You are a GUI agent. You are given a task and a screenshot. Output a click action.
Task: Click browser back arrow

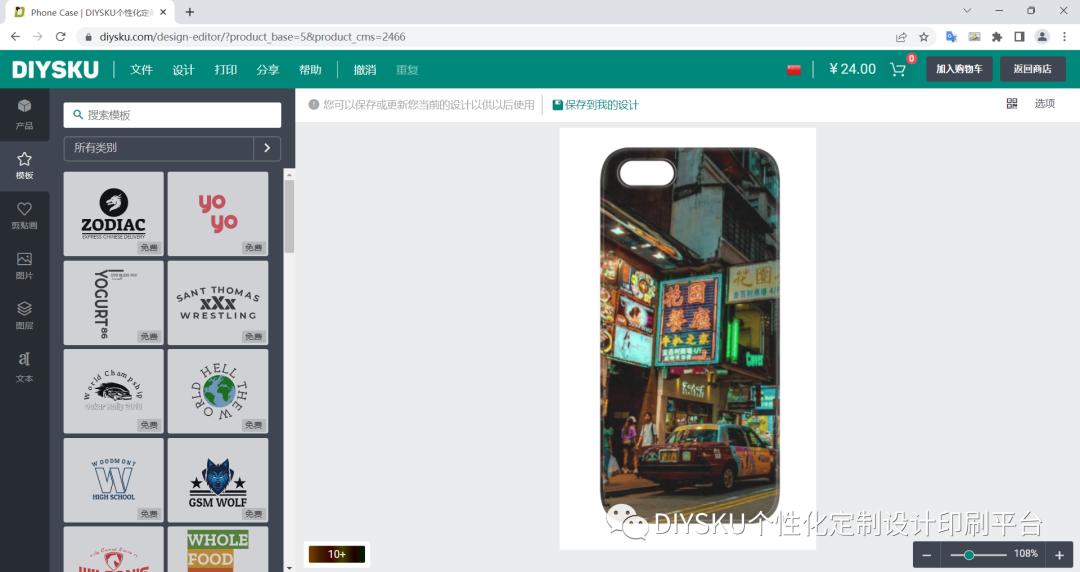[x=15, y=37]
